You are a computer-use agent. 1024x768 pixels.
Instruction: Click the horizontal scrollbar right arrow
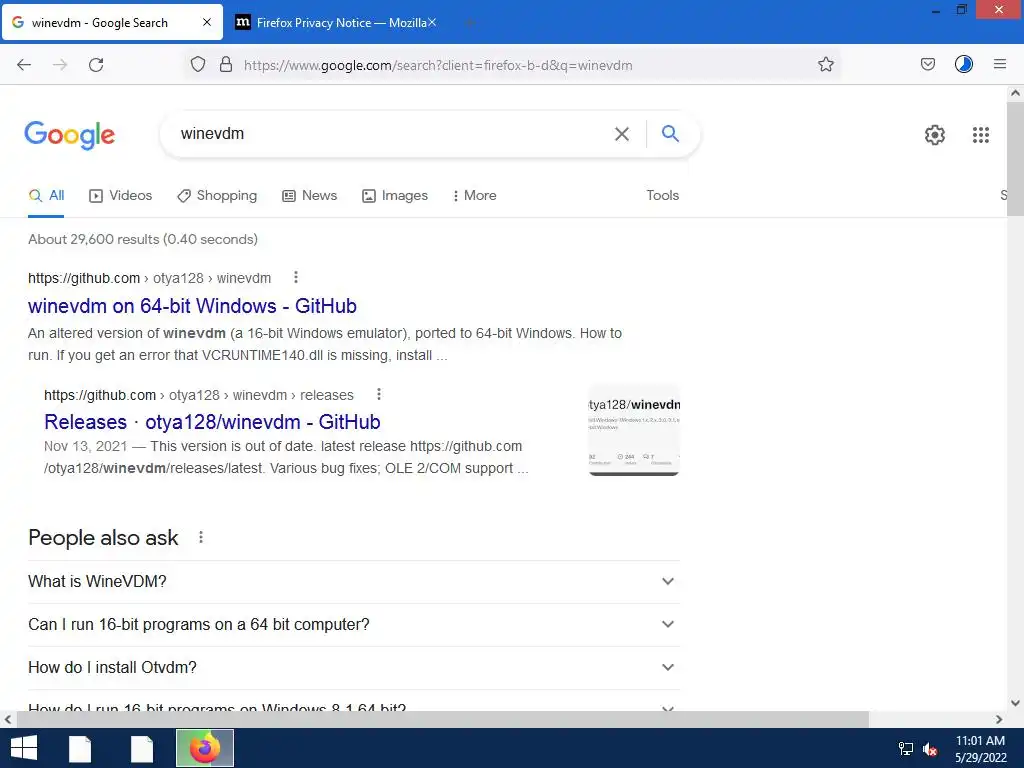pyautogui.click(x=999, y=720)
